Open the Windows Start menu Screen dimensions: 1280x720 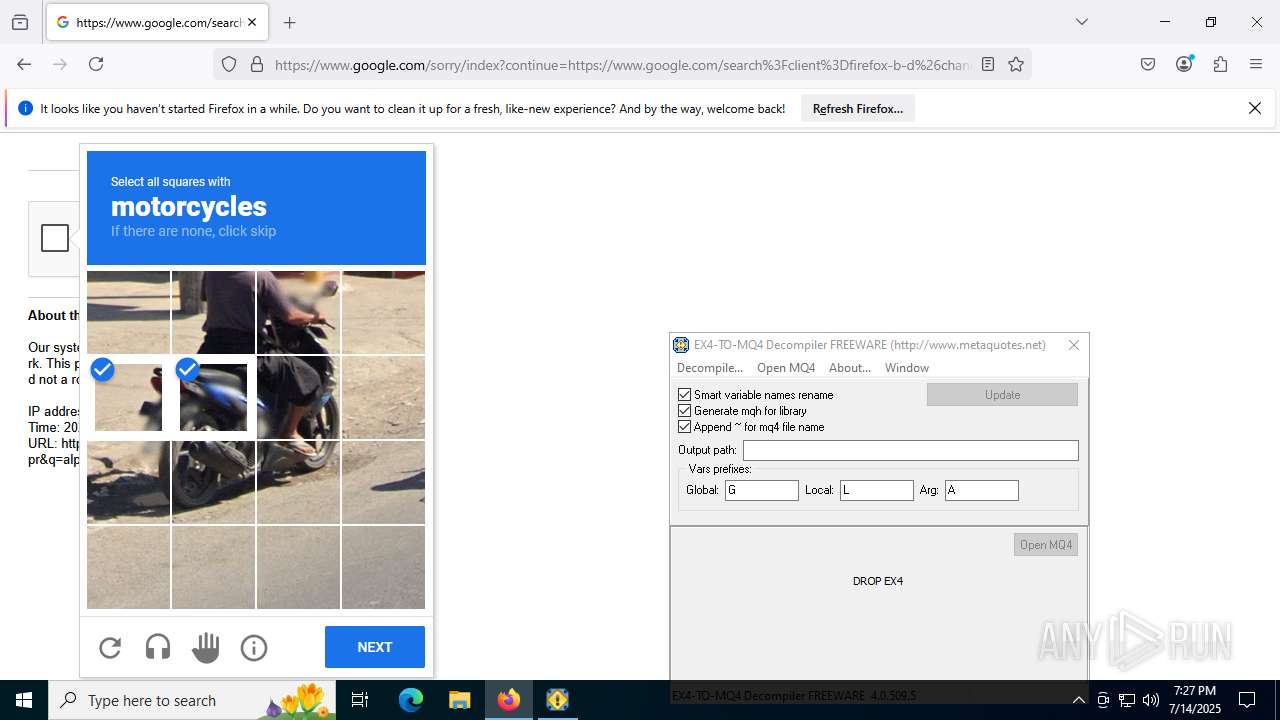[24, 700]
